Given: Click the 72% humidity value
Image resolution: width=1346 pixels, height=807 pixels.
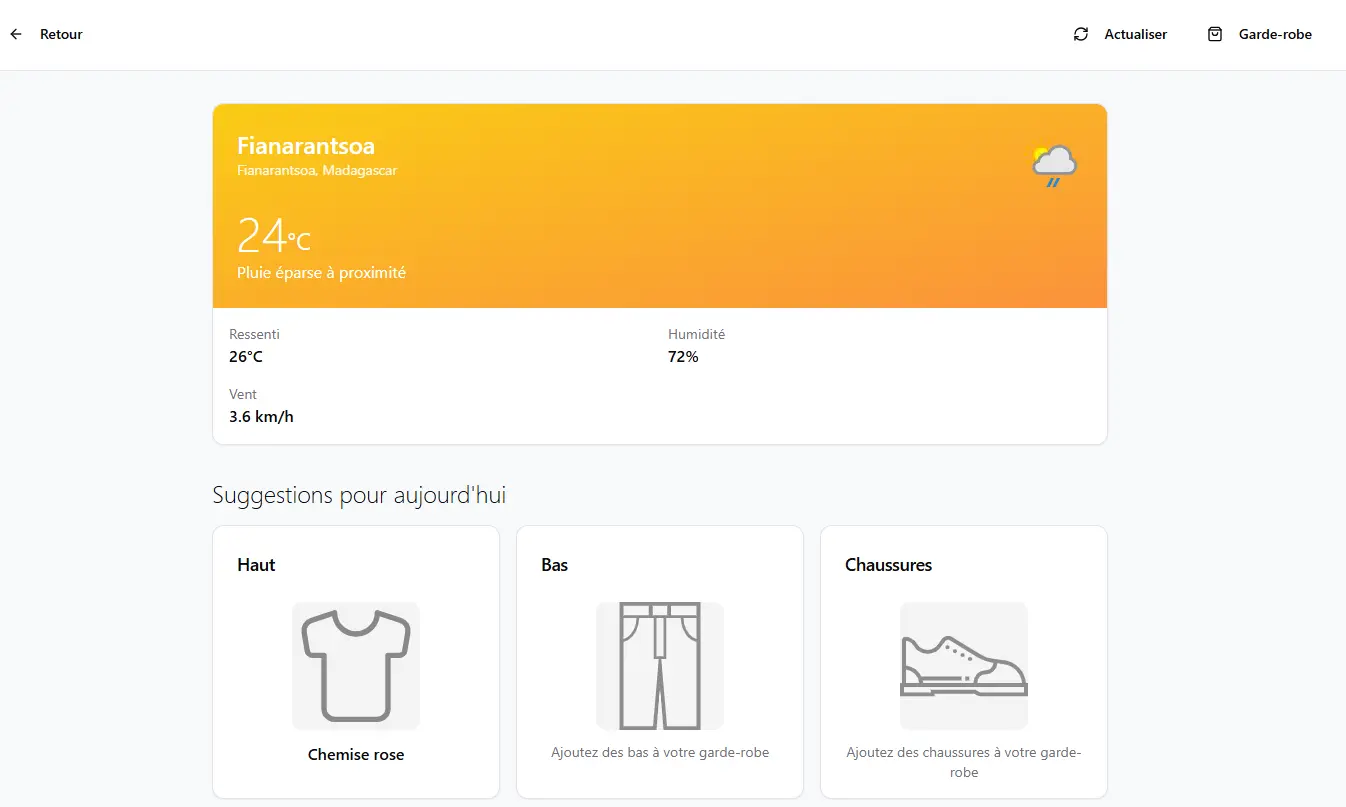Looking at the screenshot, I should (683, 357).
